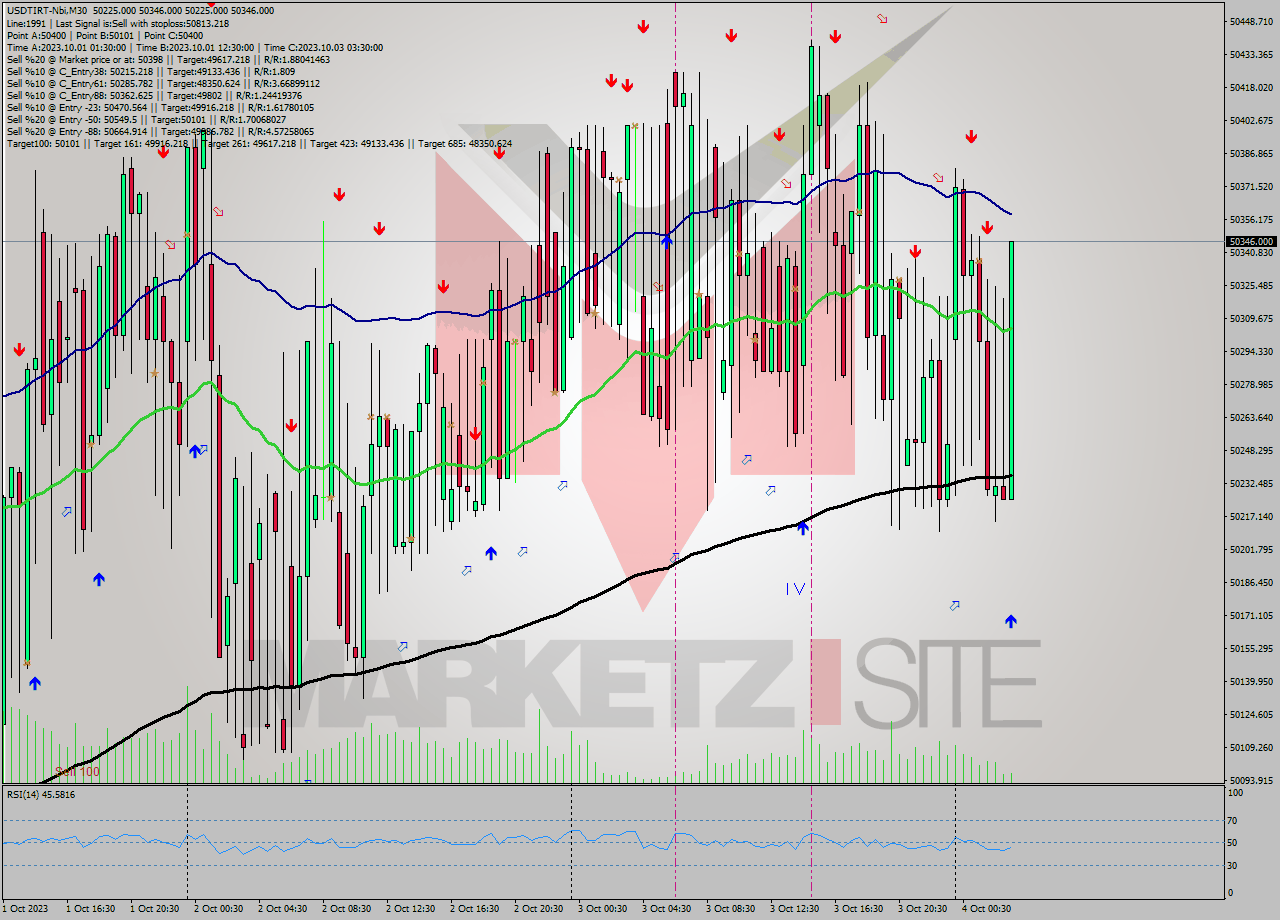
Task: Click the '3 Oct 16:30' time axis label
Action: pyautogui.click(x=858, y=909)
